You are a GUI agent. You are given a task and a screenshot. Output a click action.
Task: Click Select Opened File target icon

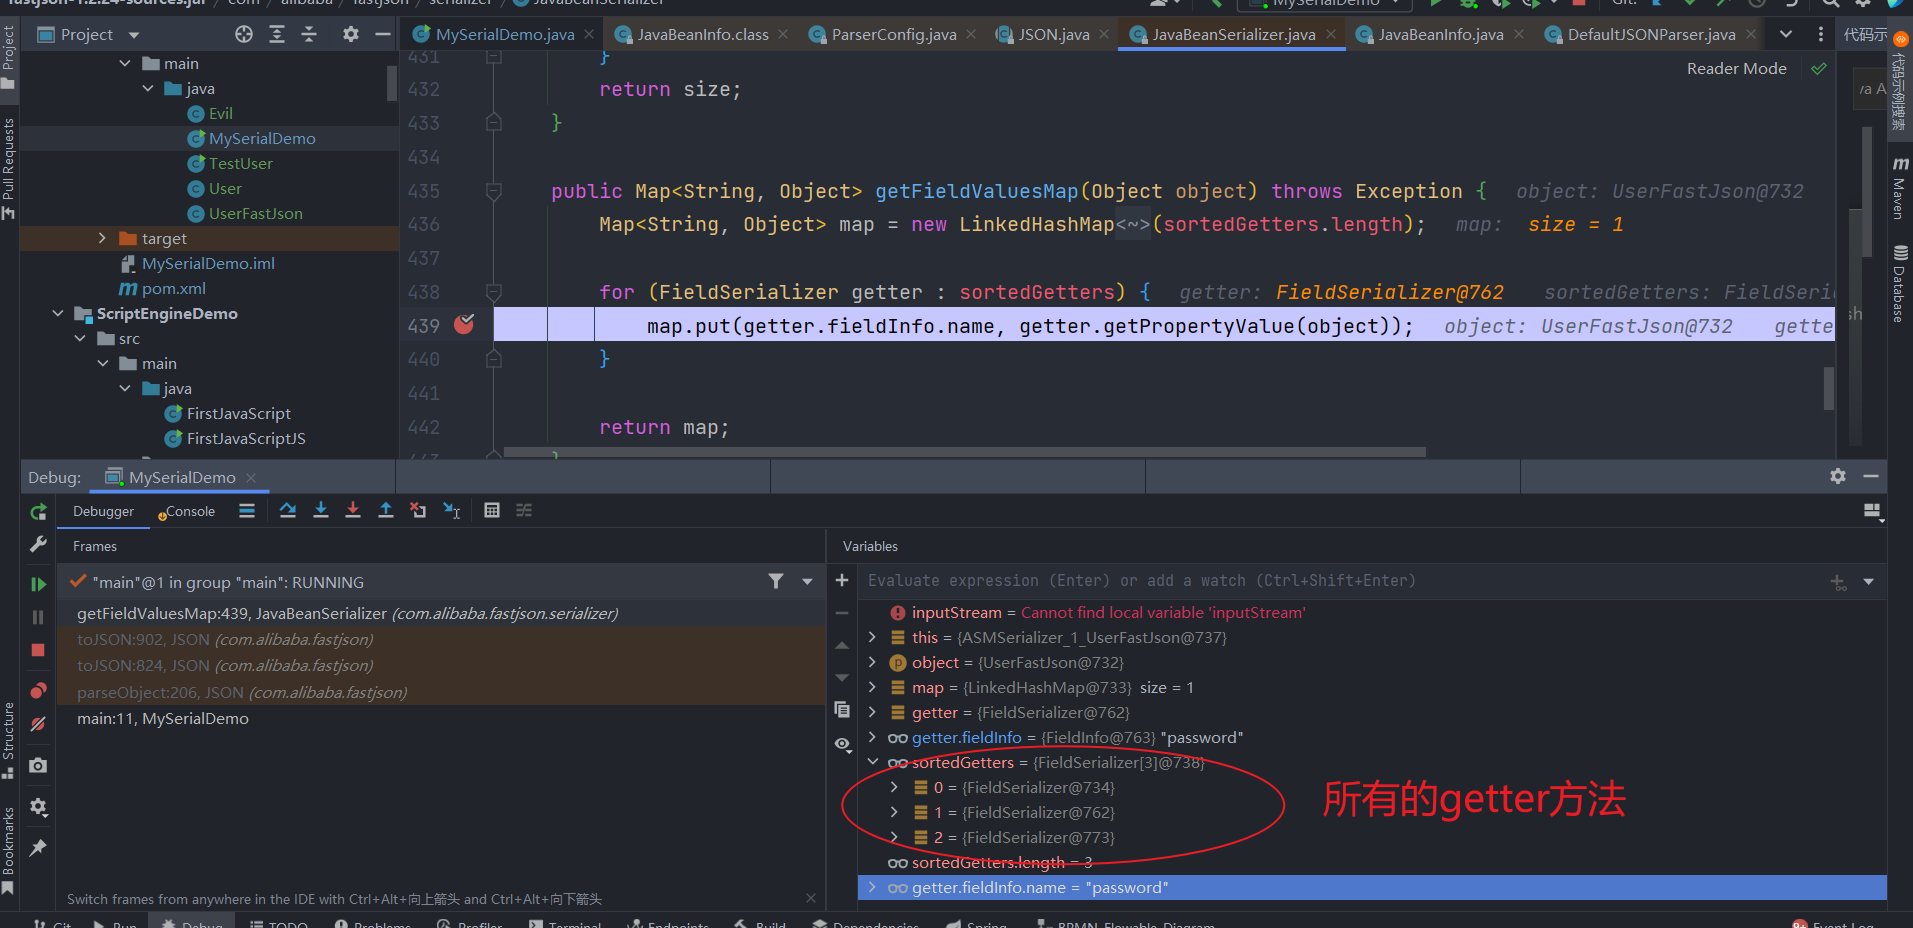click(x=244, y=34)
